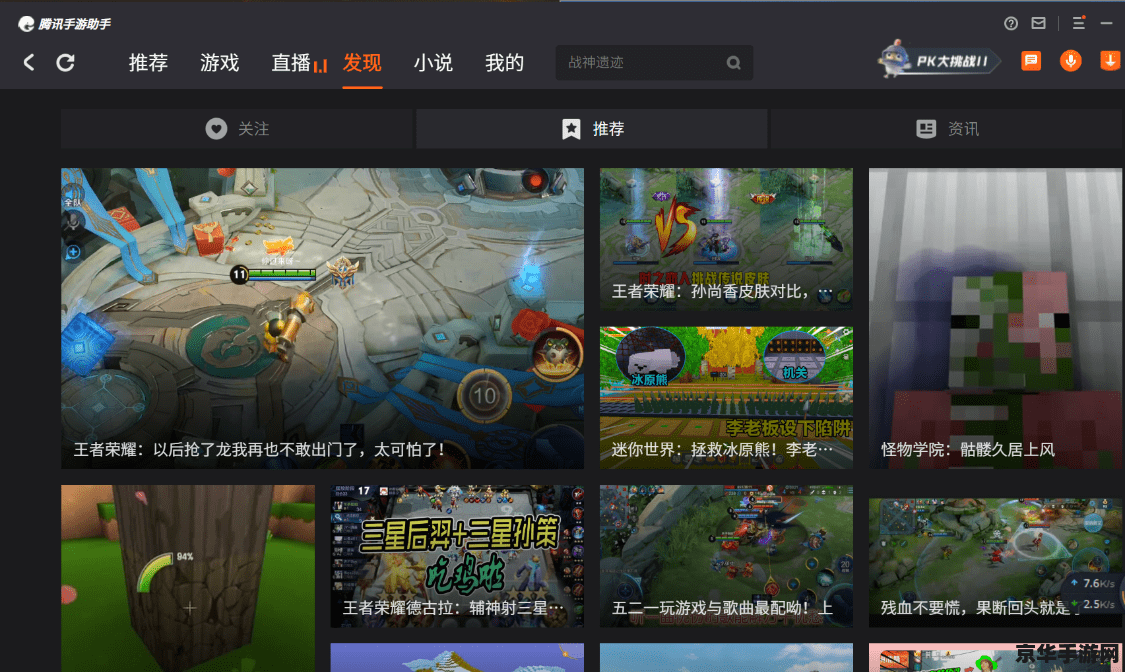The height and width of the screenshot is (672, 1125).
Task: Open the help question mark icon
Action: (1010, 23)
